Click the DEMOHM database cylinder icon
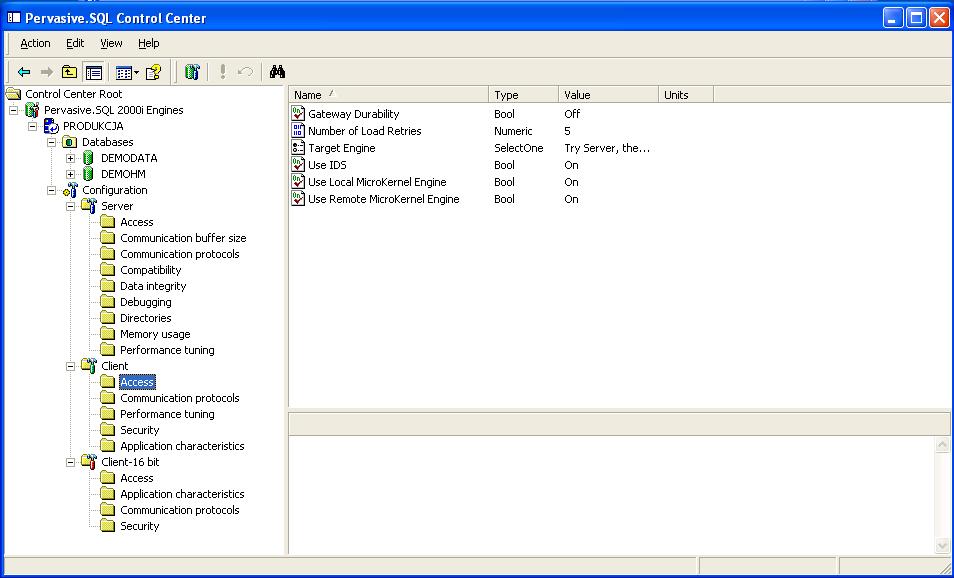The image size is (954, 578). (89, 174)
